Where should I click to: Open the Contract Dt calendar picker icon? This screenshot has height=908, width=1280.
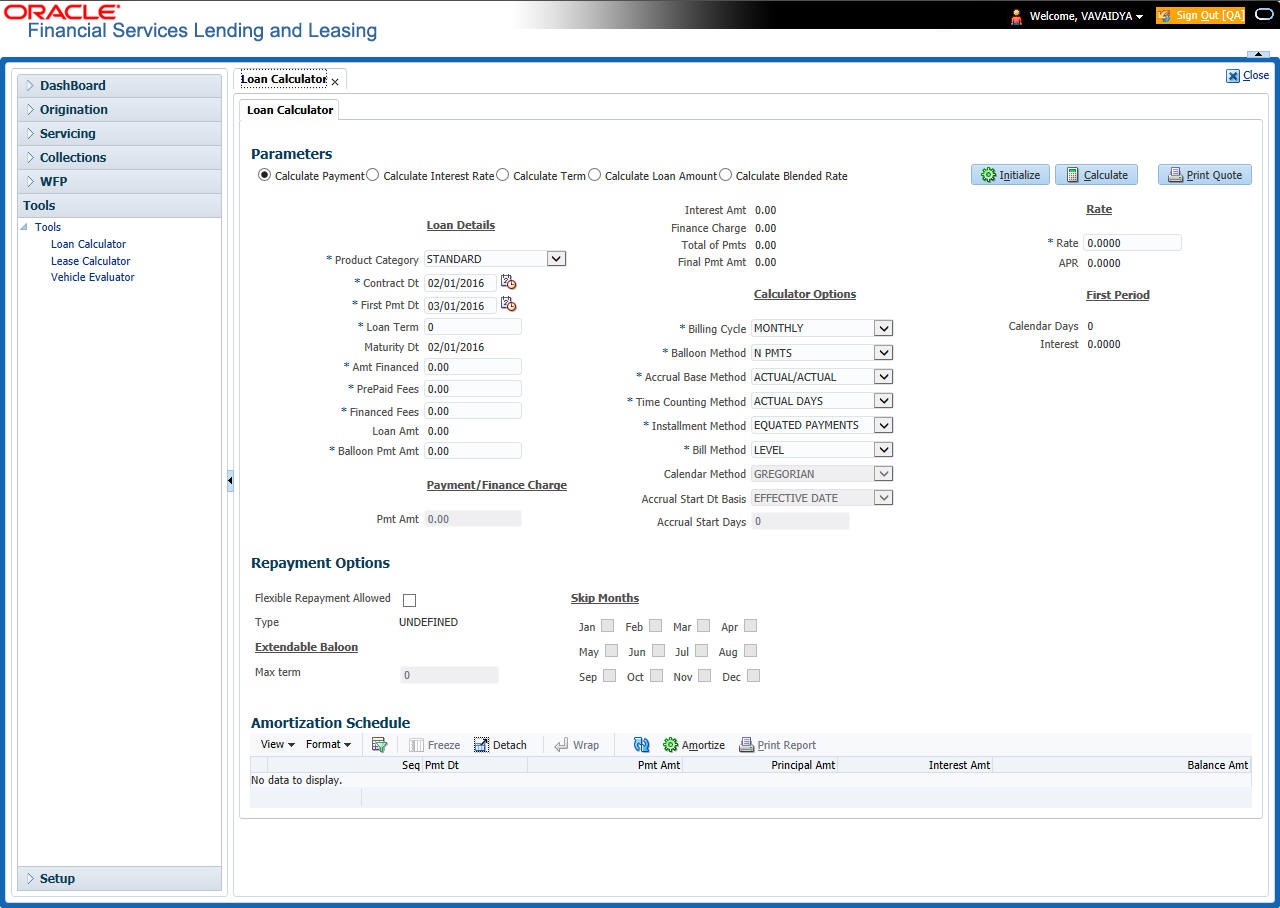tap(508, 282)
